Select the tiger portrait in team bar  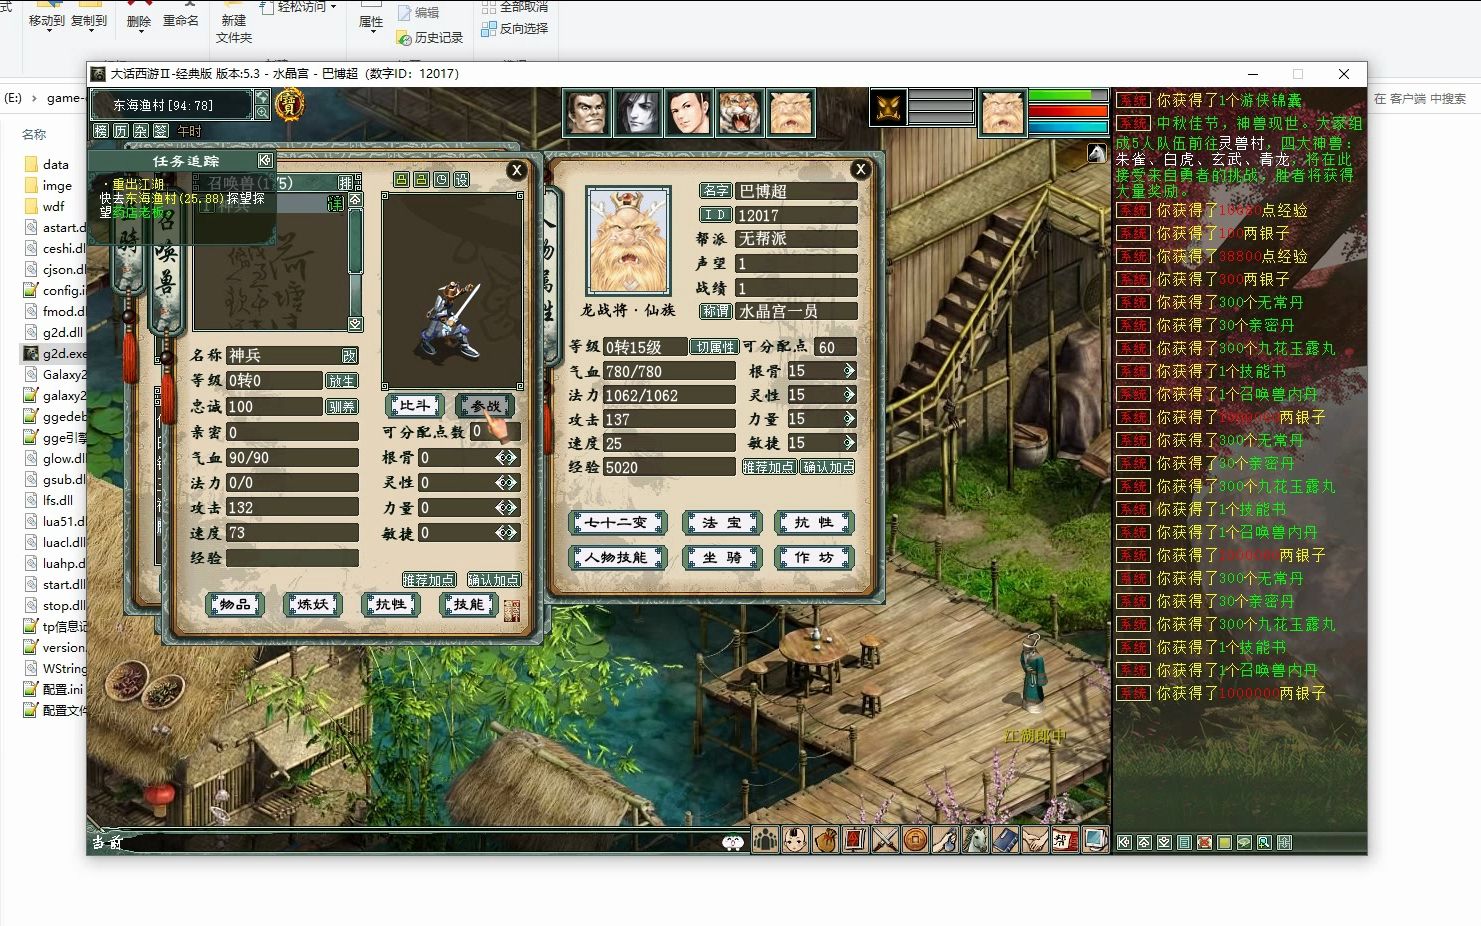pos(740,112)
